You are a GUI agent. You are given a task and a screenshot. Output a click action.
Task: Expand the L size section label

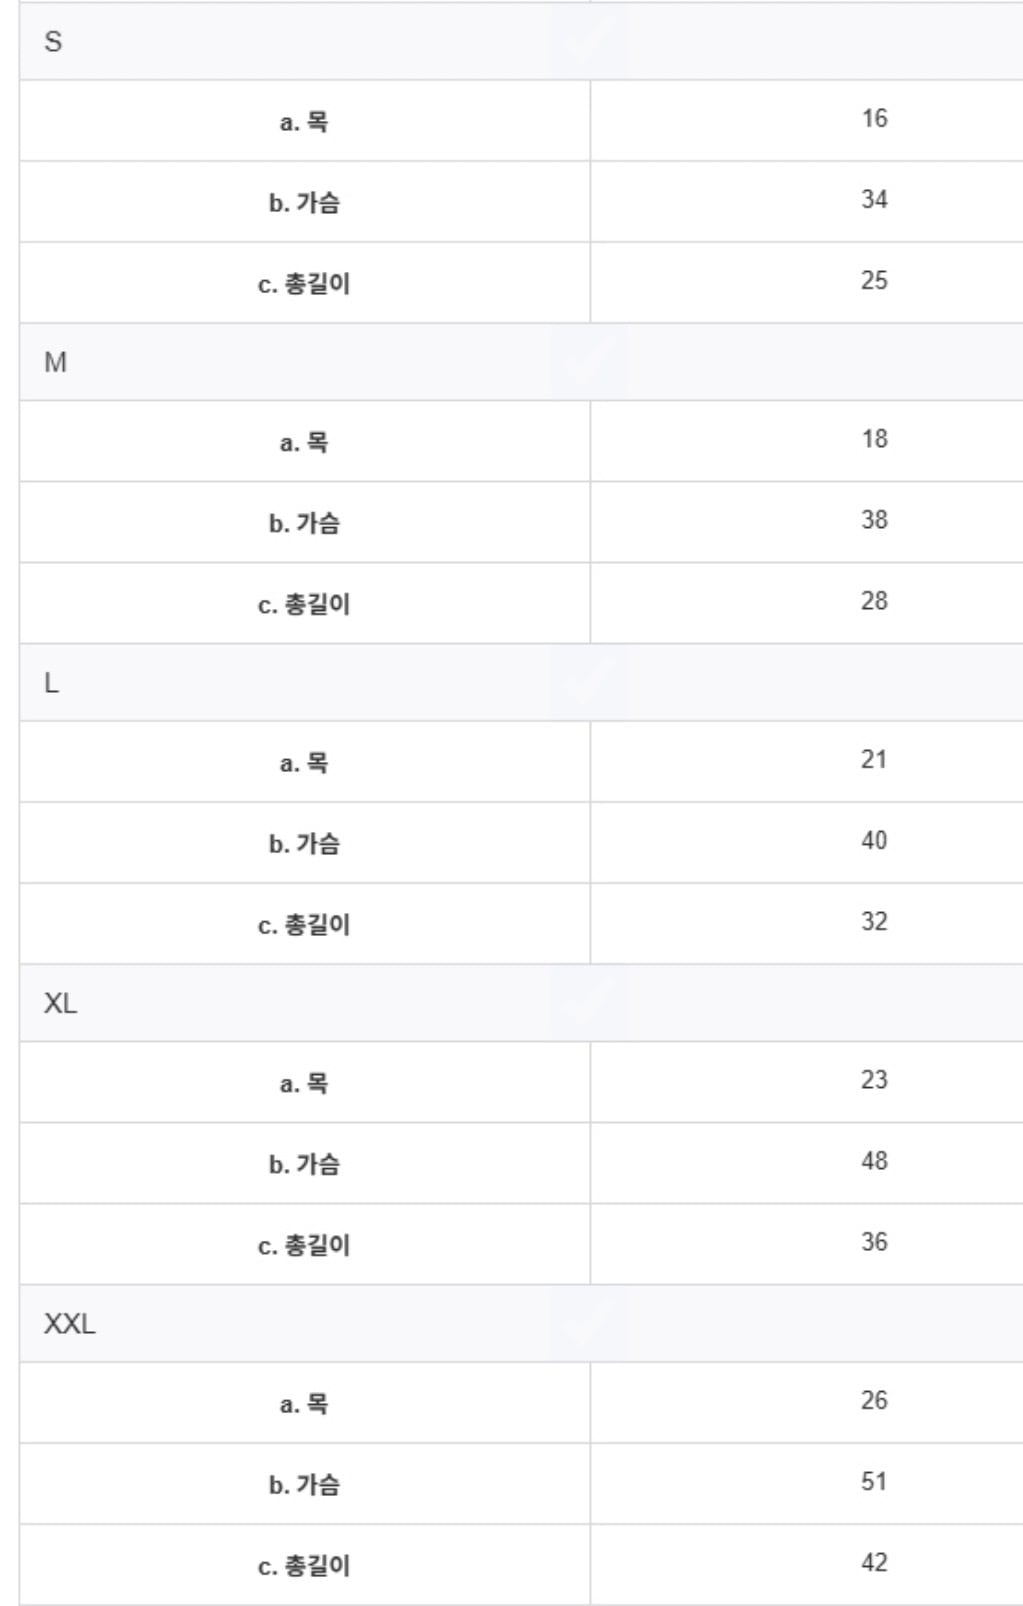[x=51, y=683]
